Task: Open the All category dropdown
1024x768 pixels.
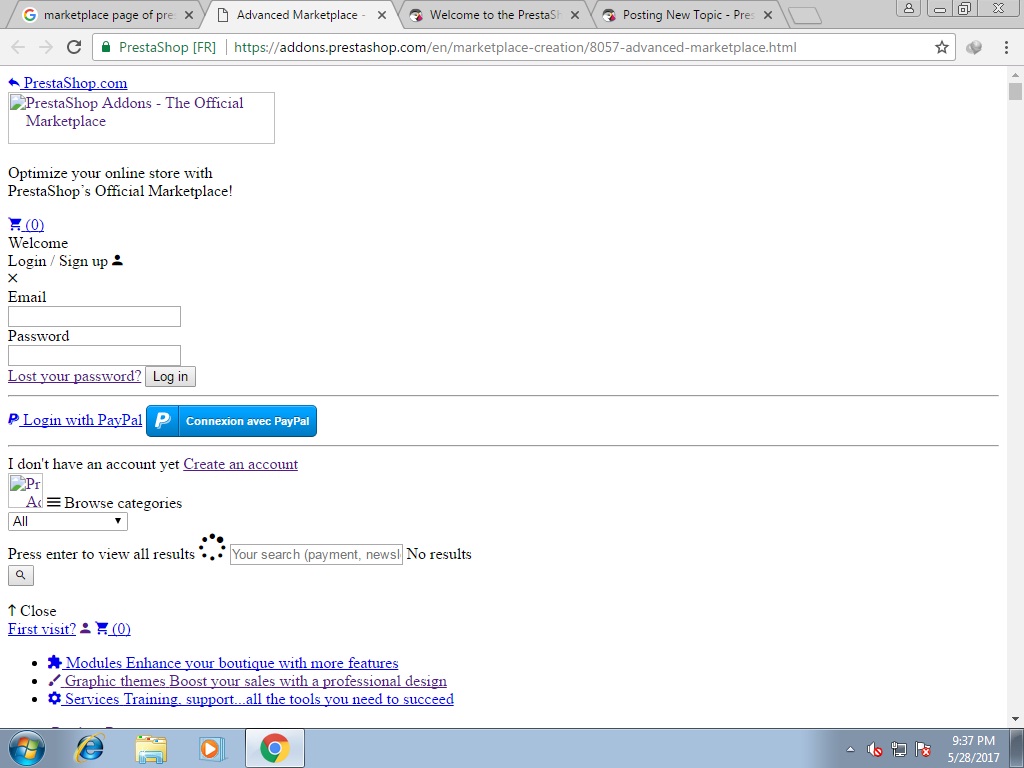Action: tap(67, 521)
